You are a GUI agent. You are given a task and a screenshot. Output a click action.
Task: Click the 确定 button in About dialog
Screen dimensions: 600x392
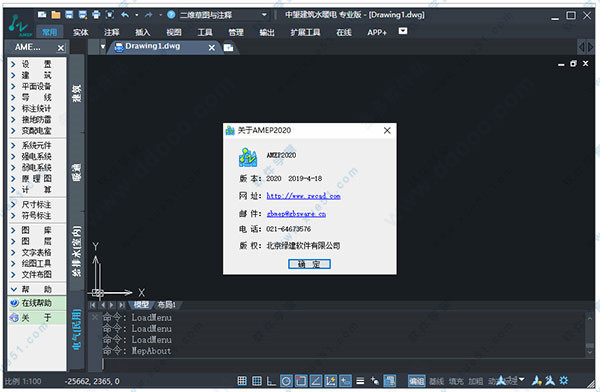309,264
